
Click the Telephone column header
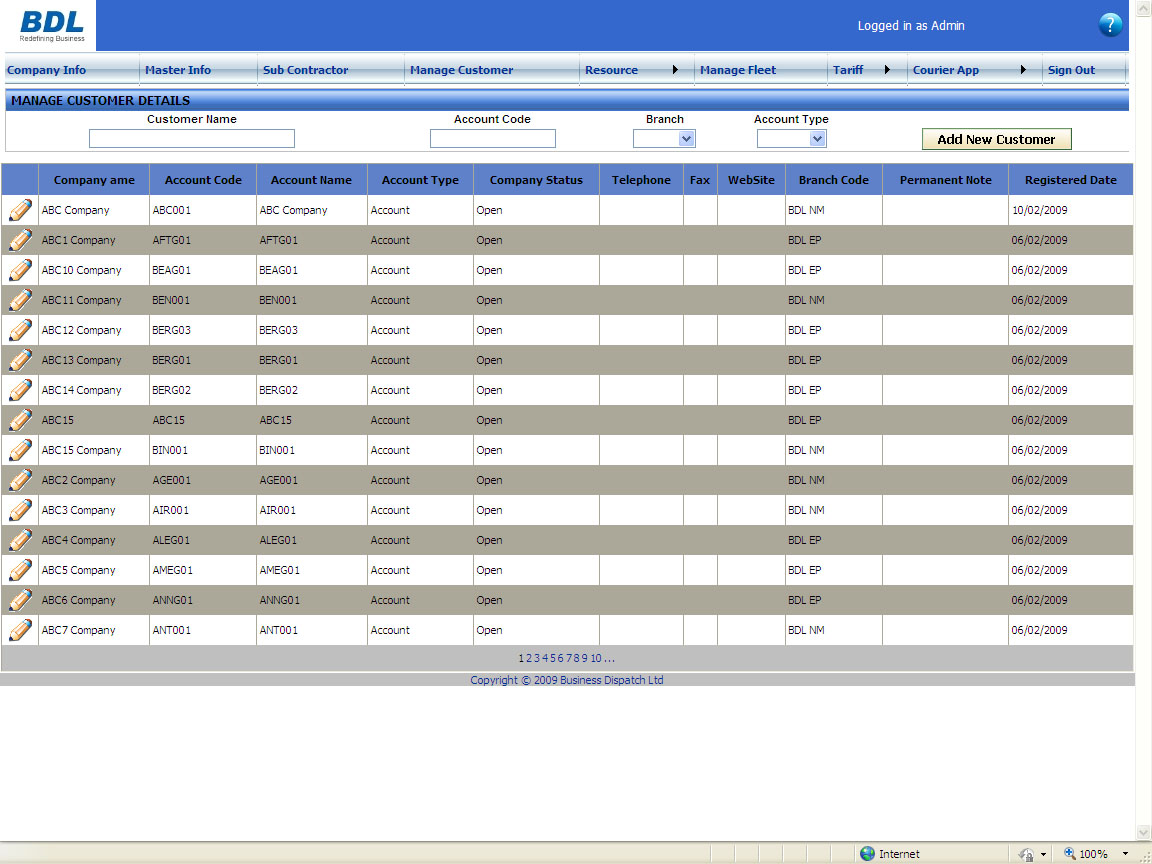pyautogui.click(x=641, y=180)
